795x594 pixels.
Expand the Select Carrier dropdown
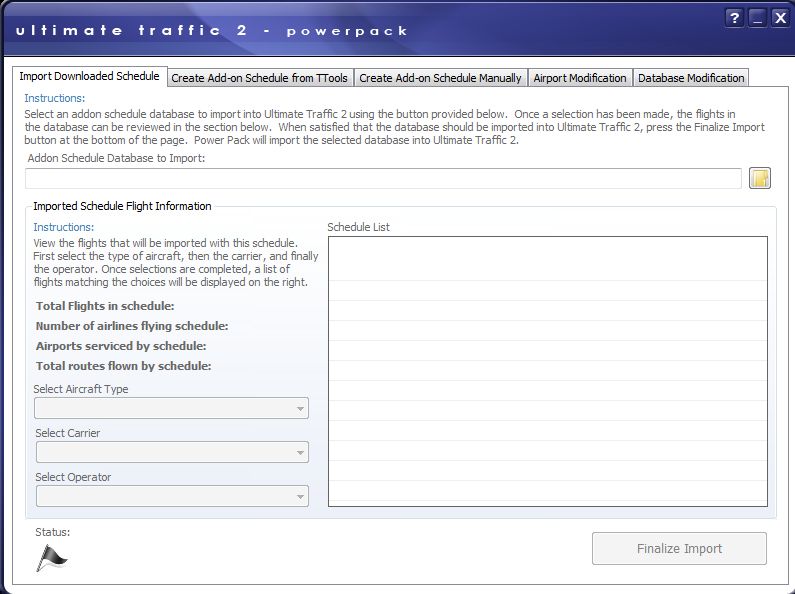(172, 452)
